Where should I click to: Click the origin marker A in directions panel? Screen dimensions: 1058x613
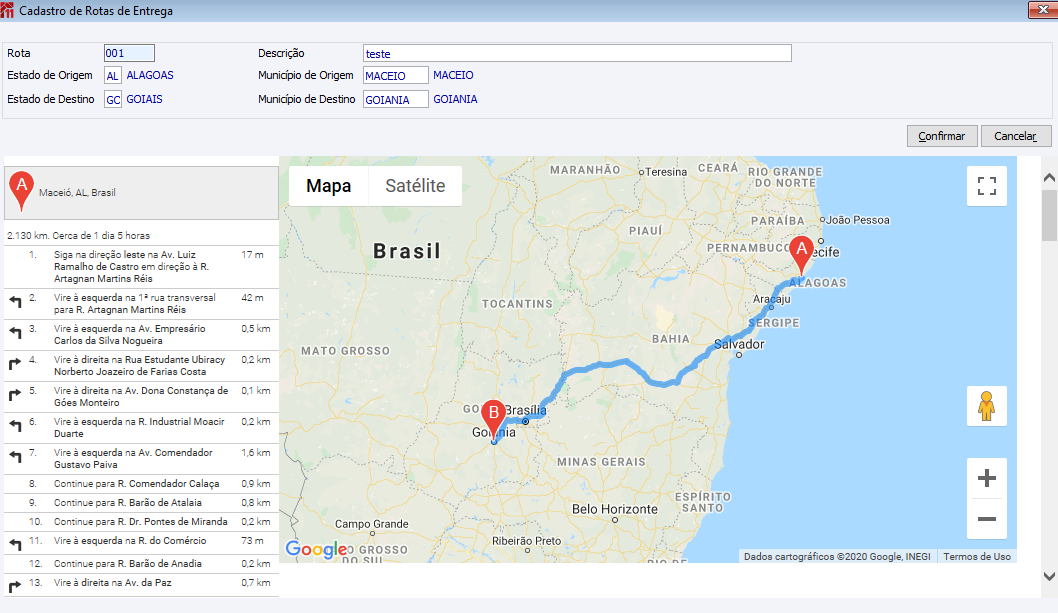pyautogui.click(x=22, y=190)
